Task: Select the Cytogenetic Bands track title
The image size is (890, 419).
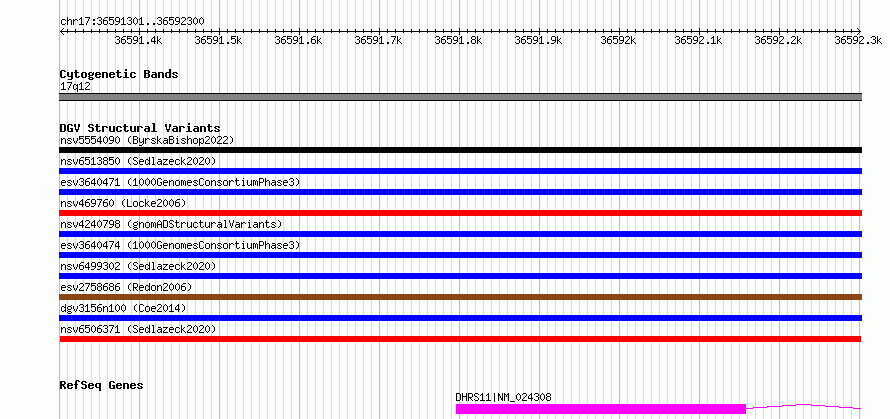Action: 119,74
